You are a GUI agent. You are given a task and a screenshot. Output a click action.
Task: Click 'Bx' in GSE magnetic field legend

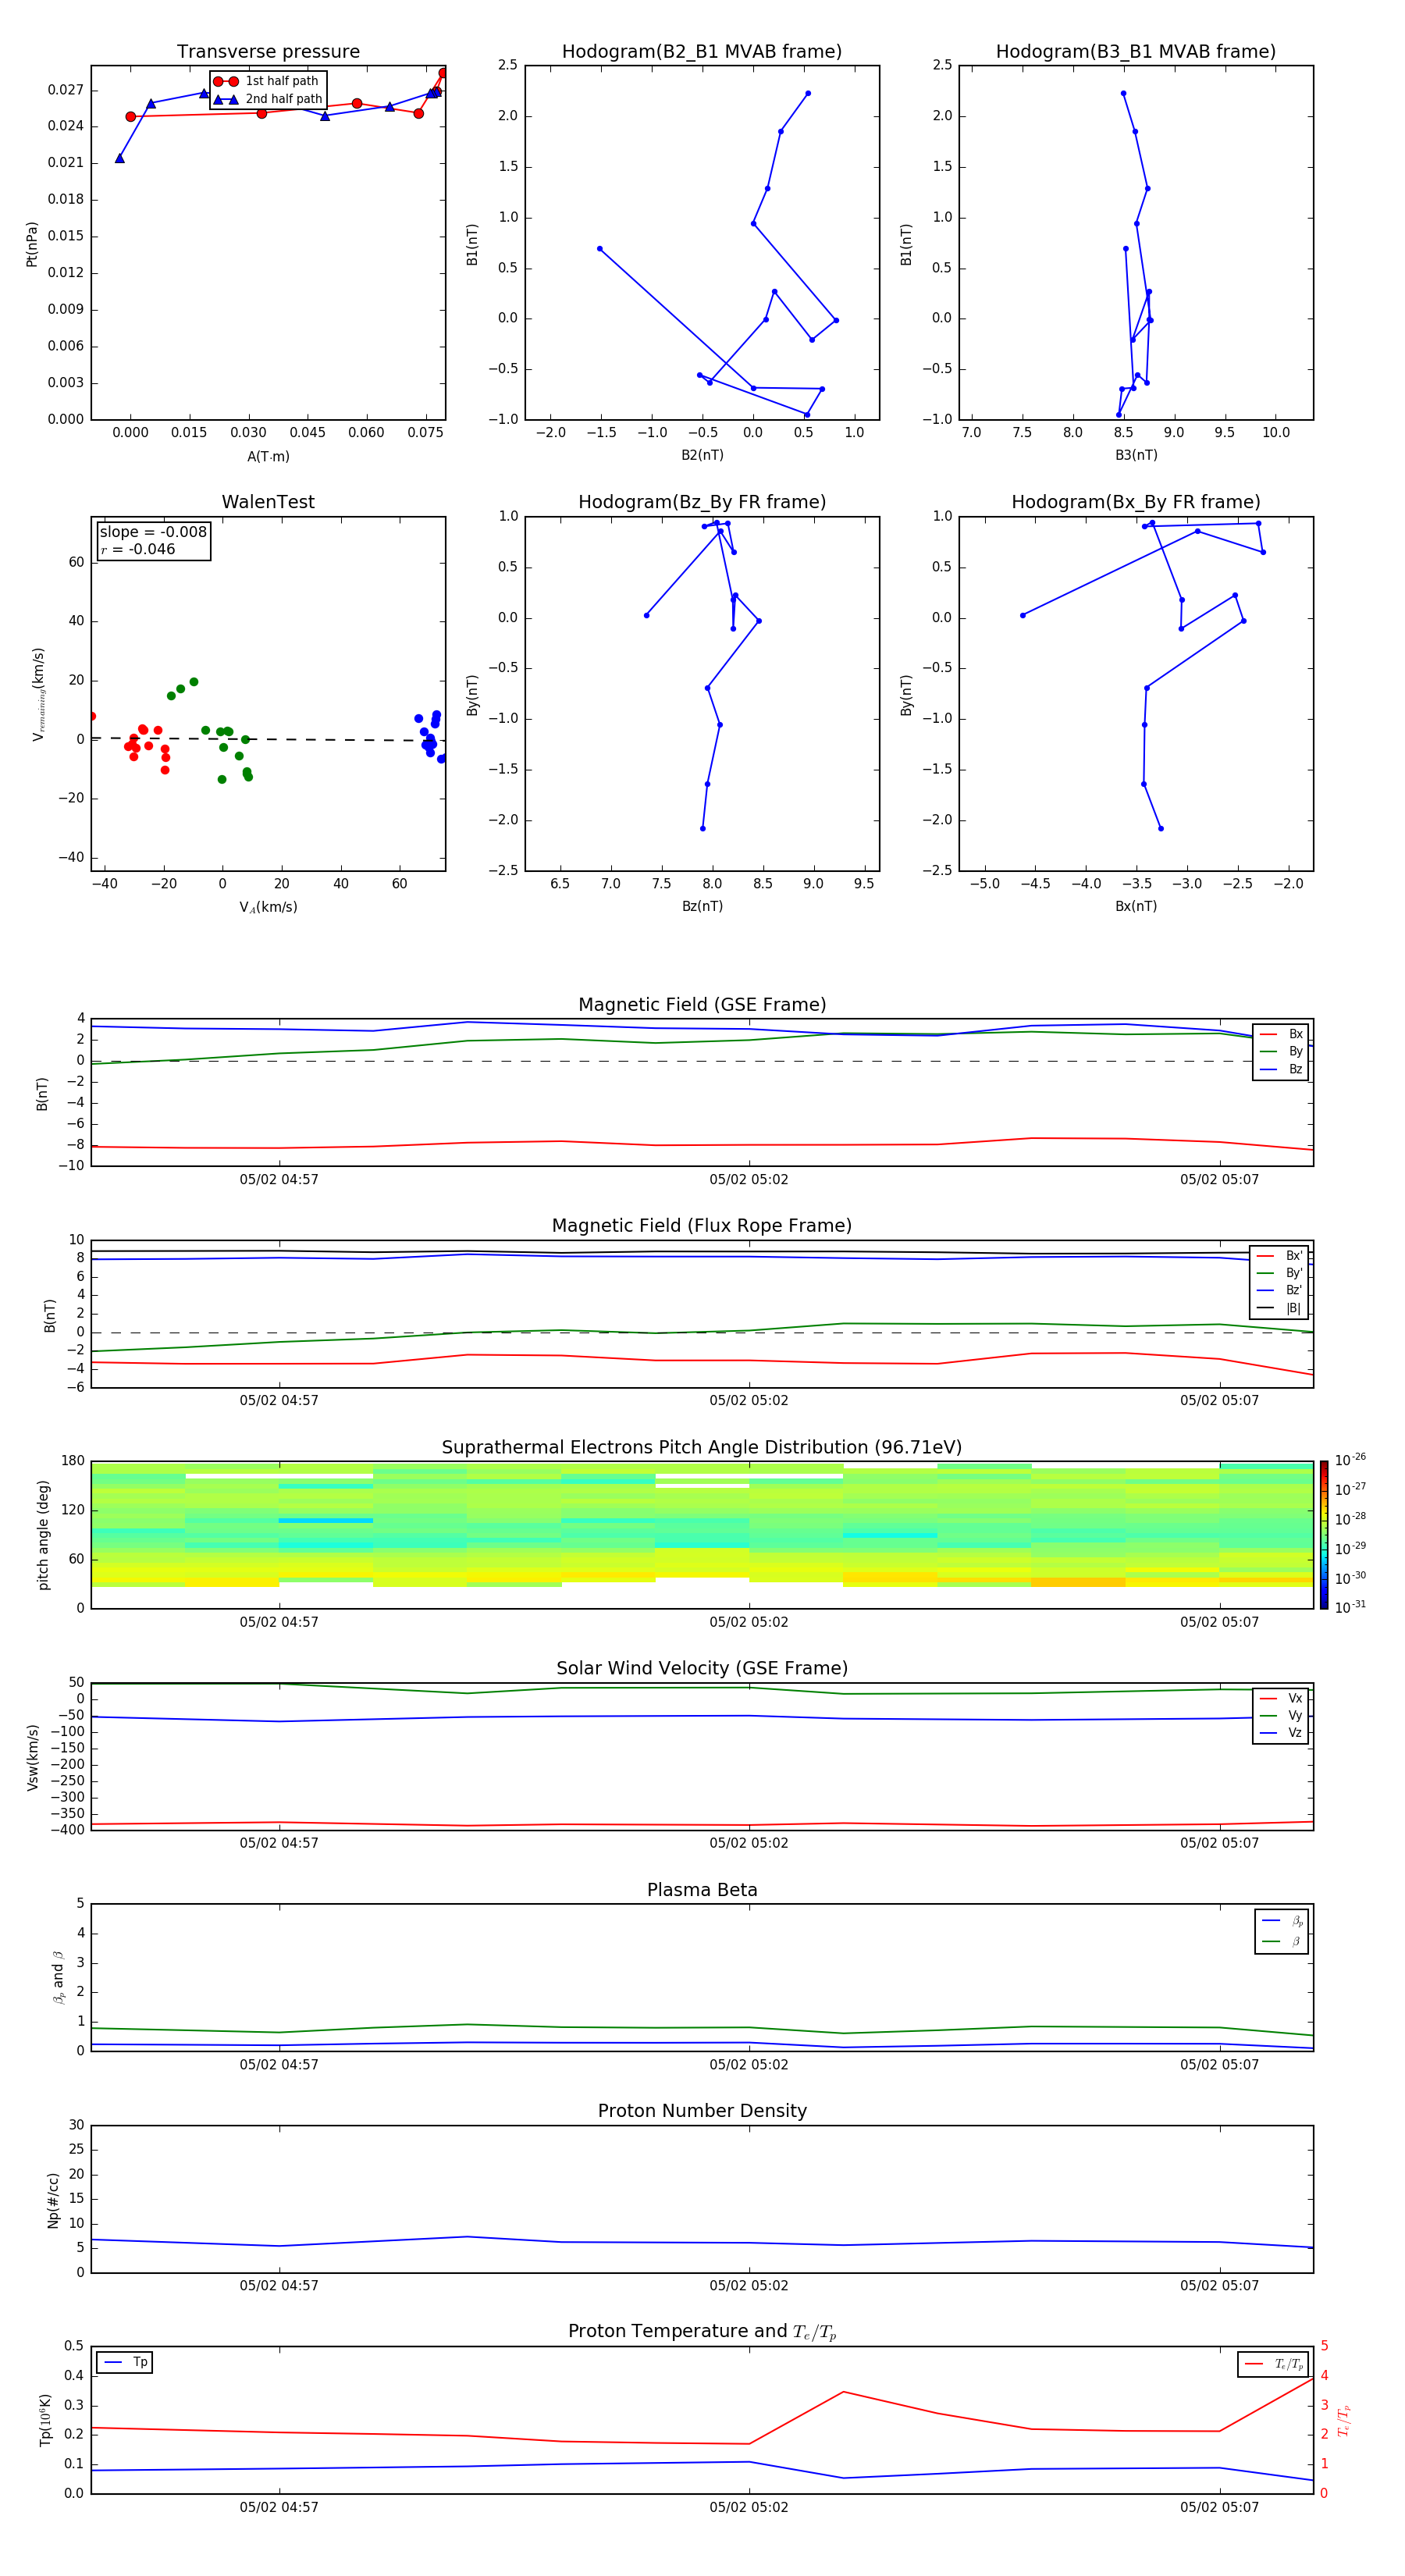click(1281, 1035)
